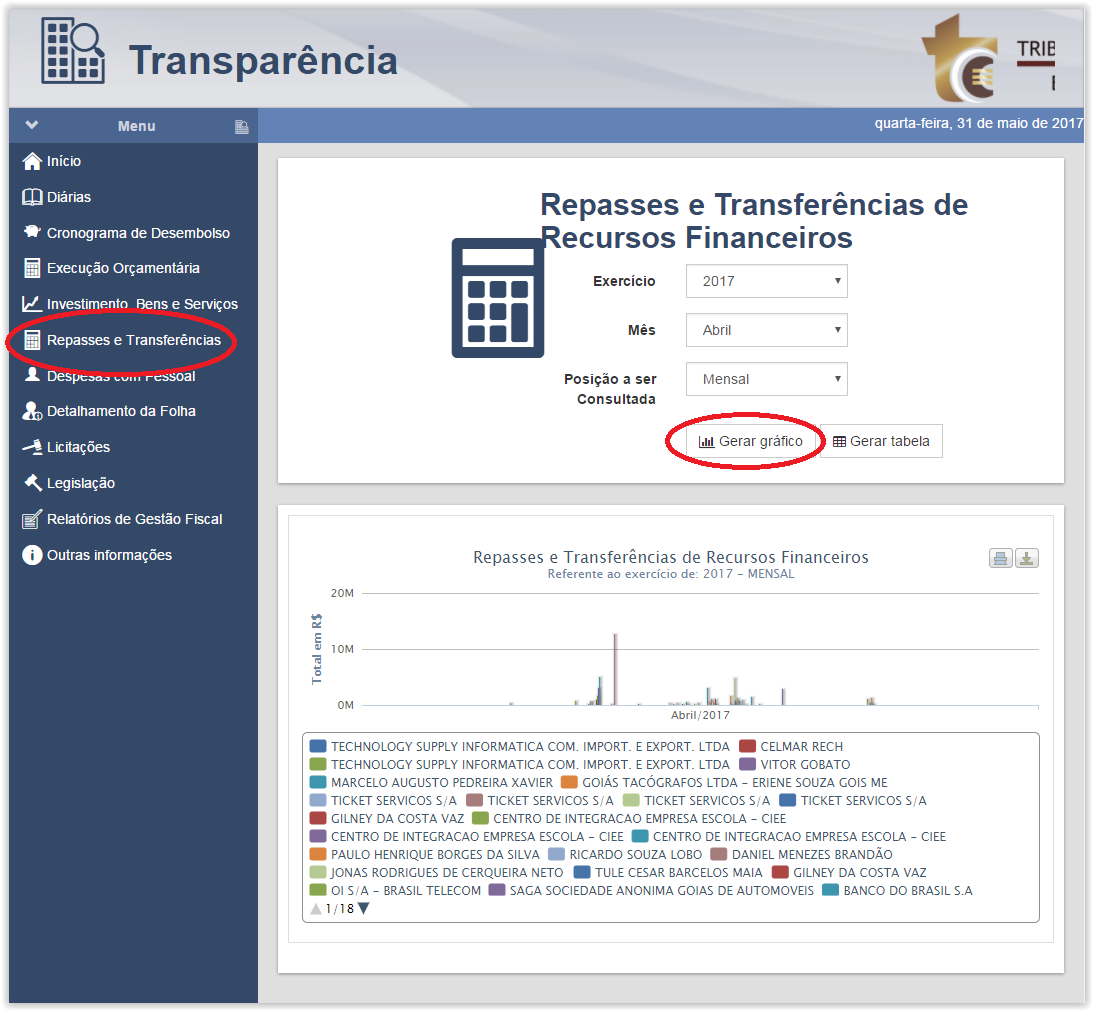This screenshot has width=1093, height=1011.
Task: Open the Mês dropdown showing Abril
Action: point(766,330)
